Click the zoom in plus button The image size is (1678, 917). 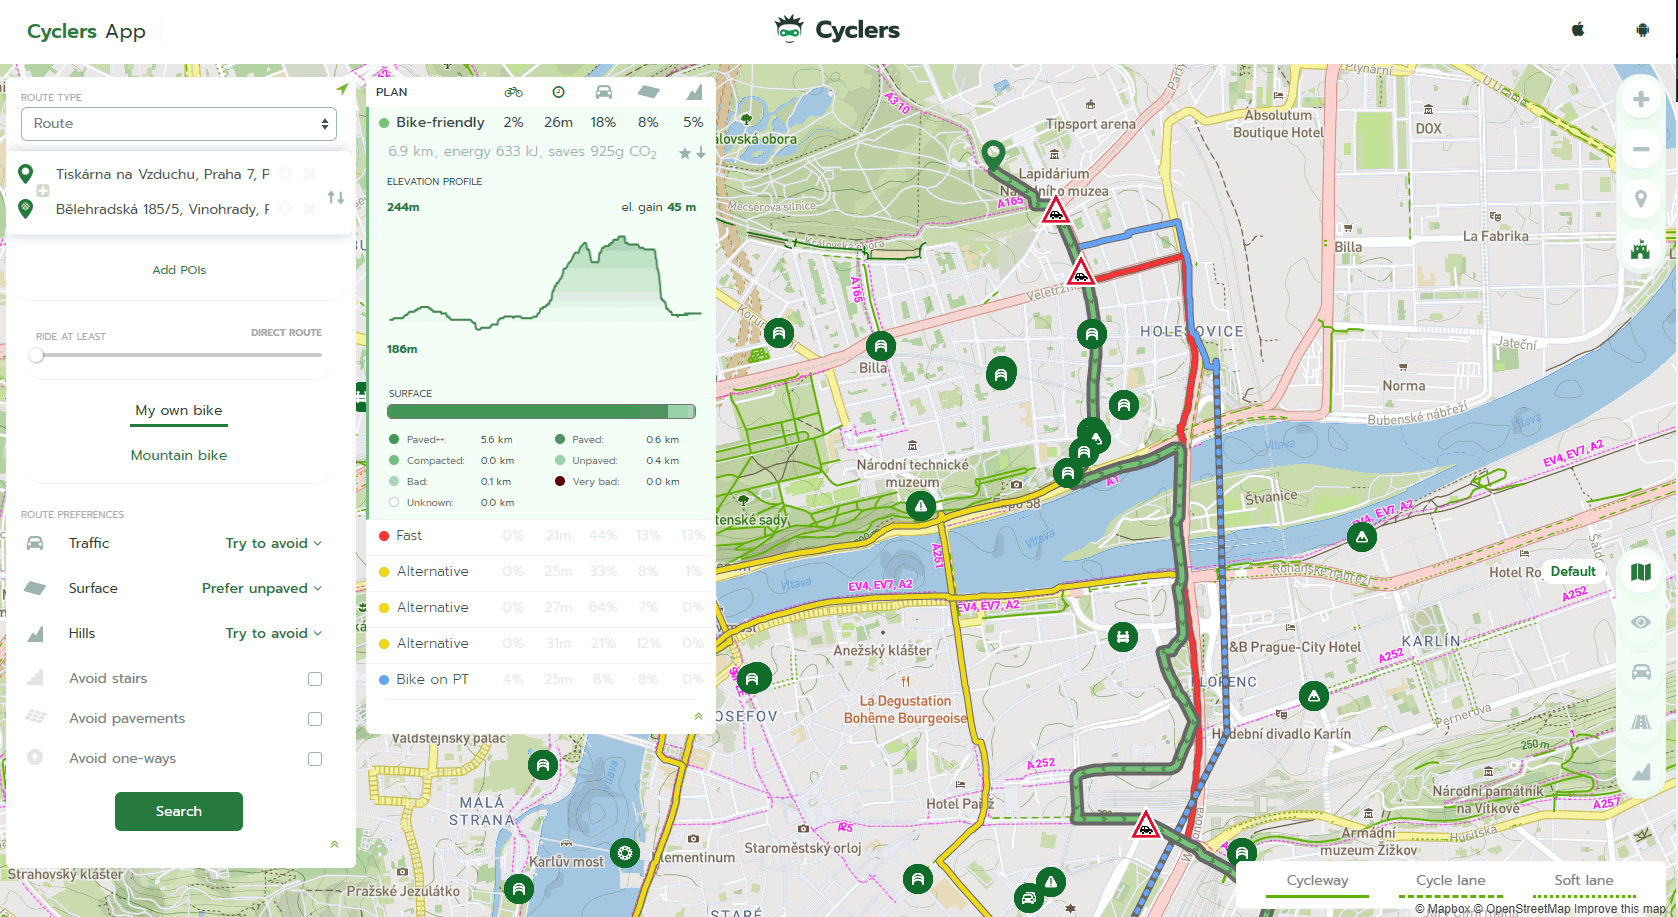pos(1640,100)
